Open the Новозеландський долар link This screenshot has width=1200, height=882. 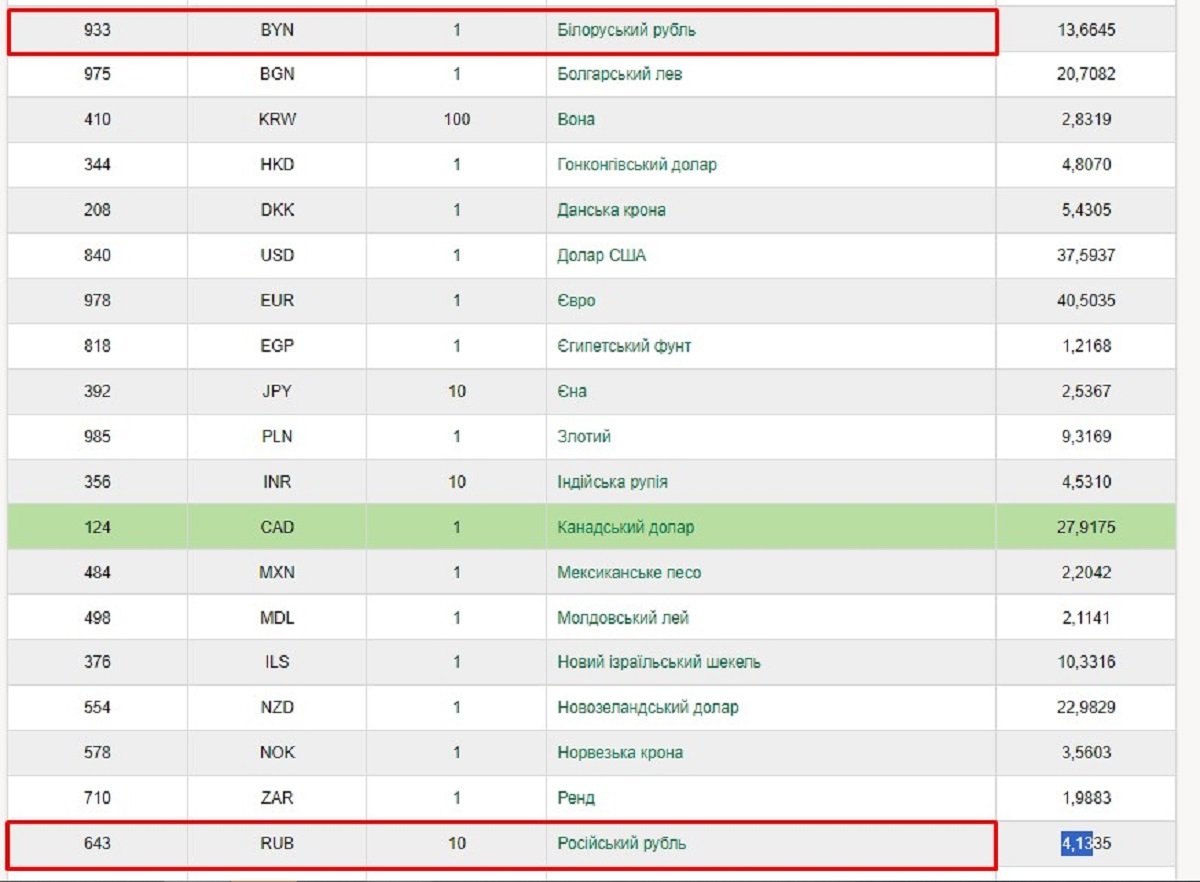click(648, 707)
